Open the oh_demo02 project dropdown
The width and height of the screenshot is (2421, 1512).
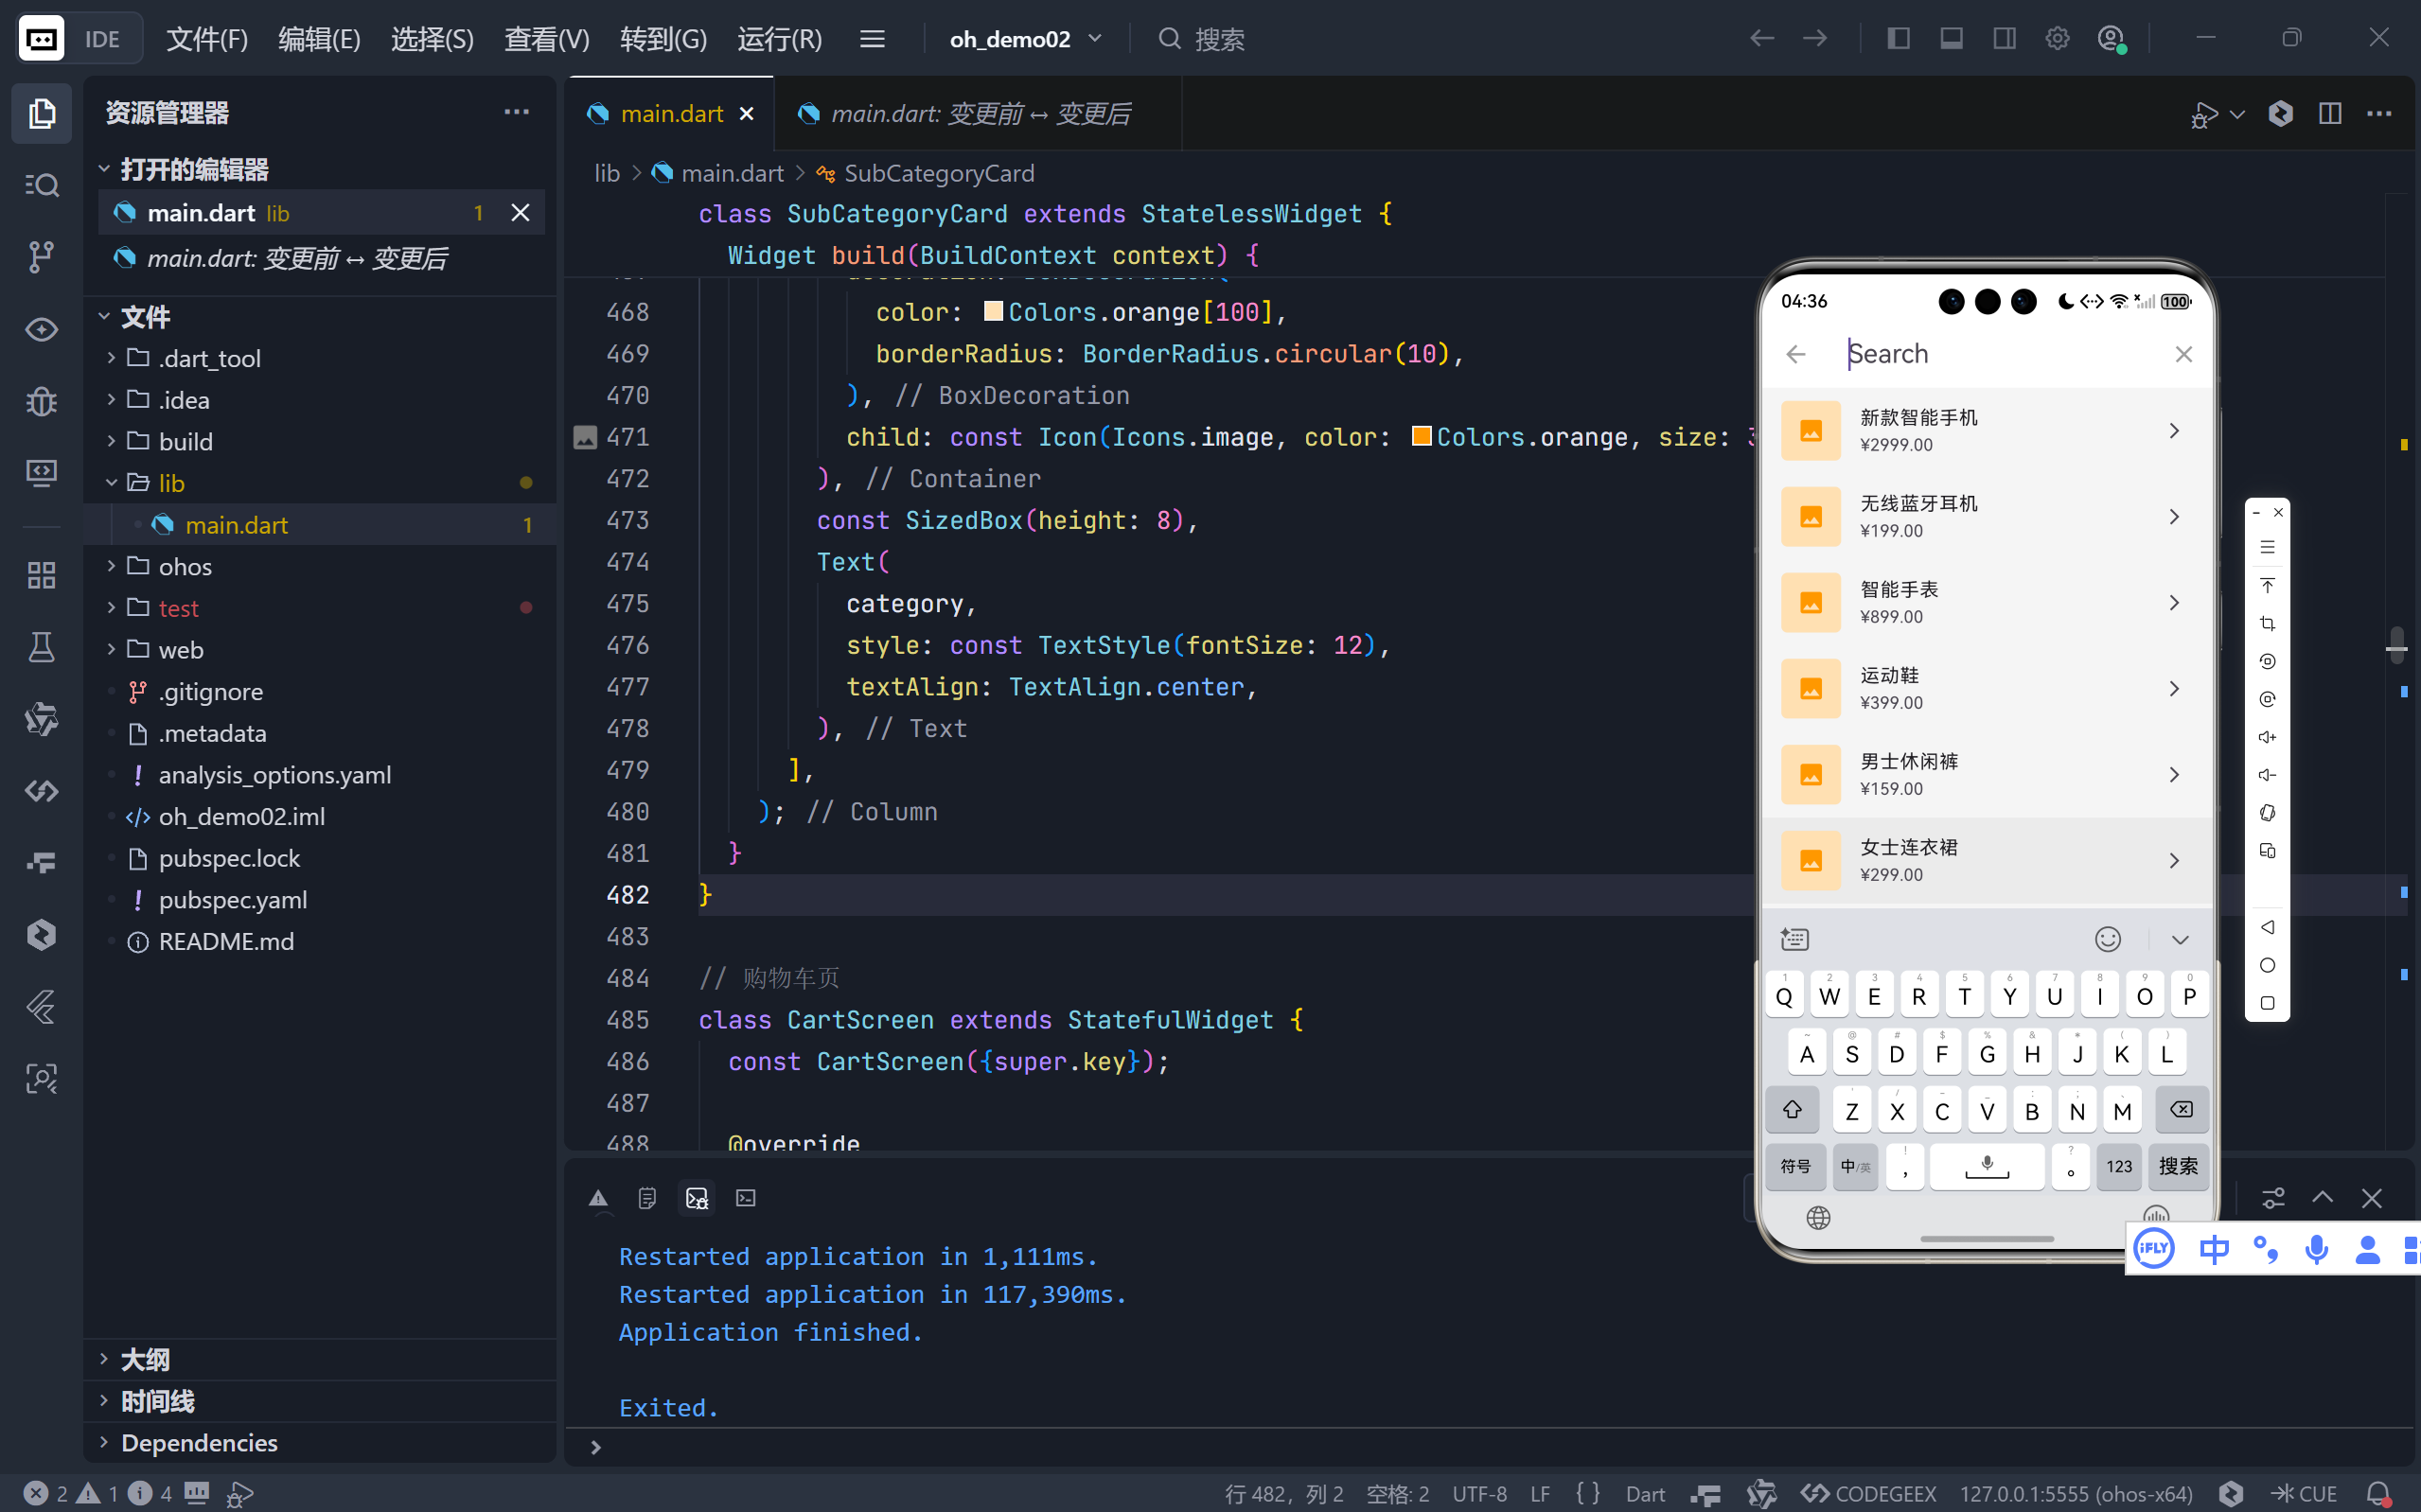(1025, 39)
